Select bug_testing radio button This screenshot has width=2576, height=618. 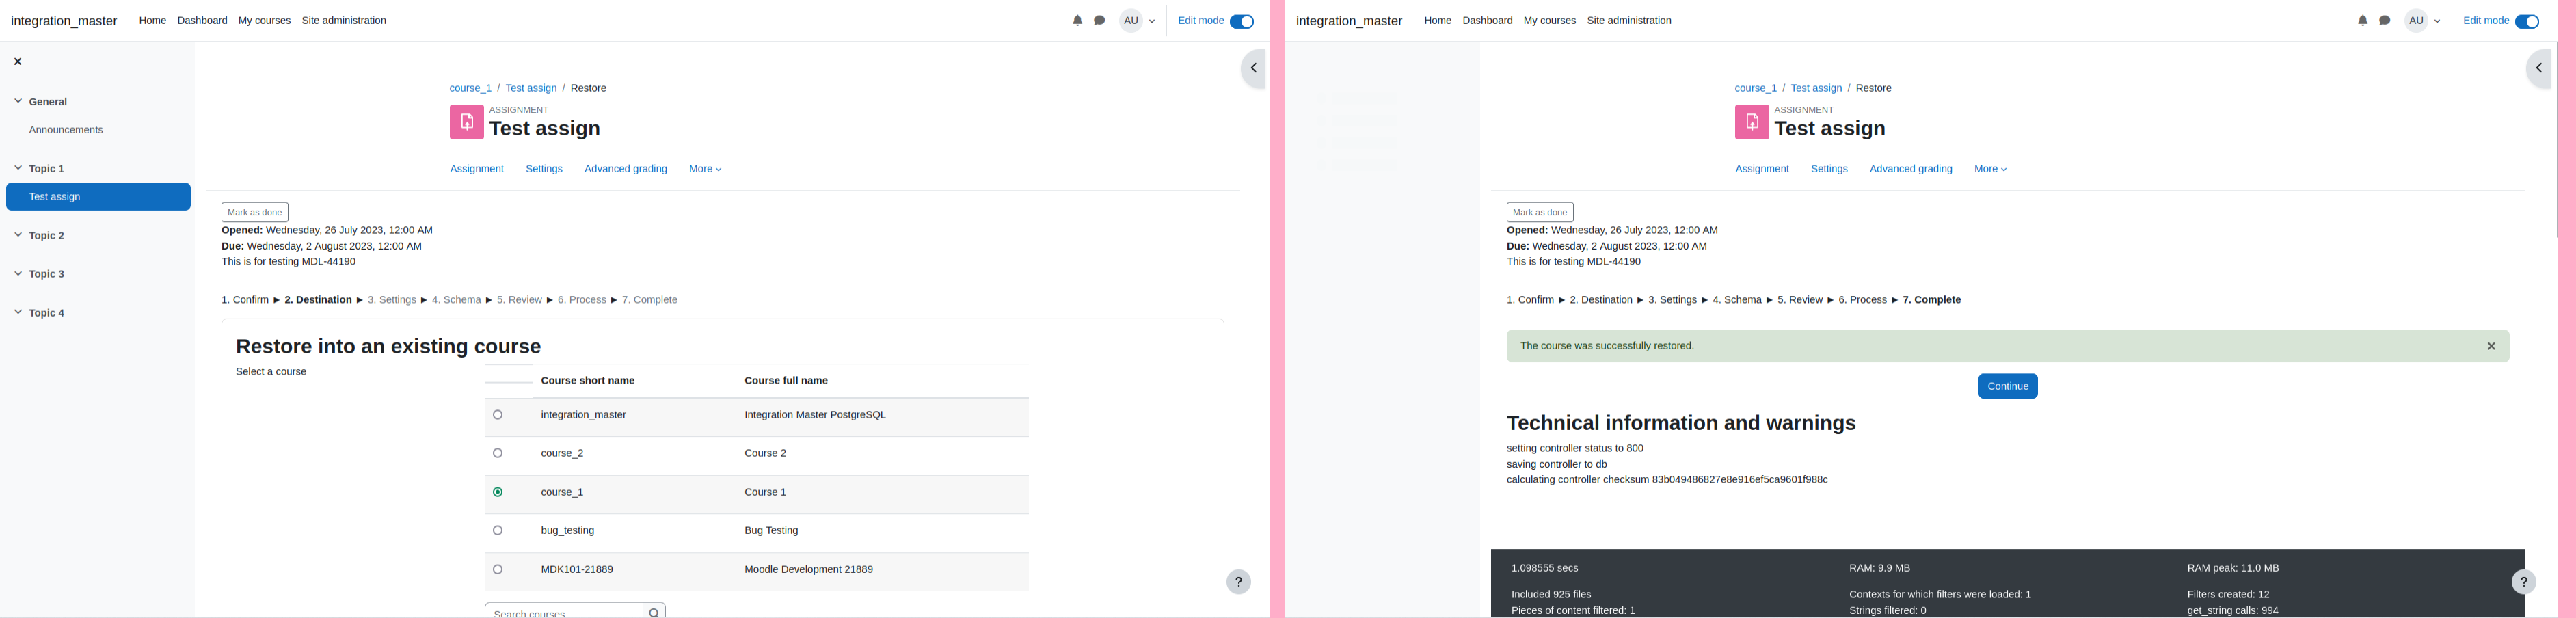click(x=498, y=531)
